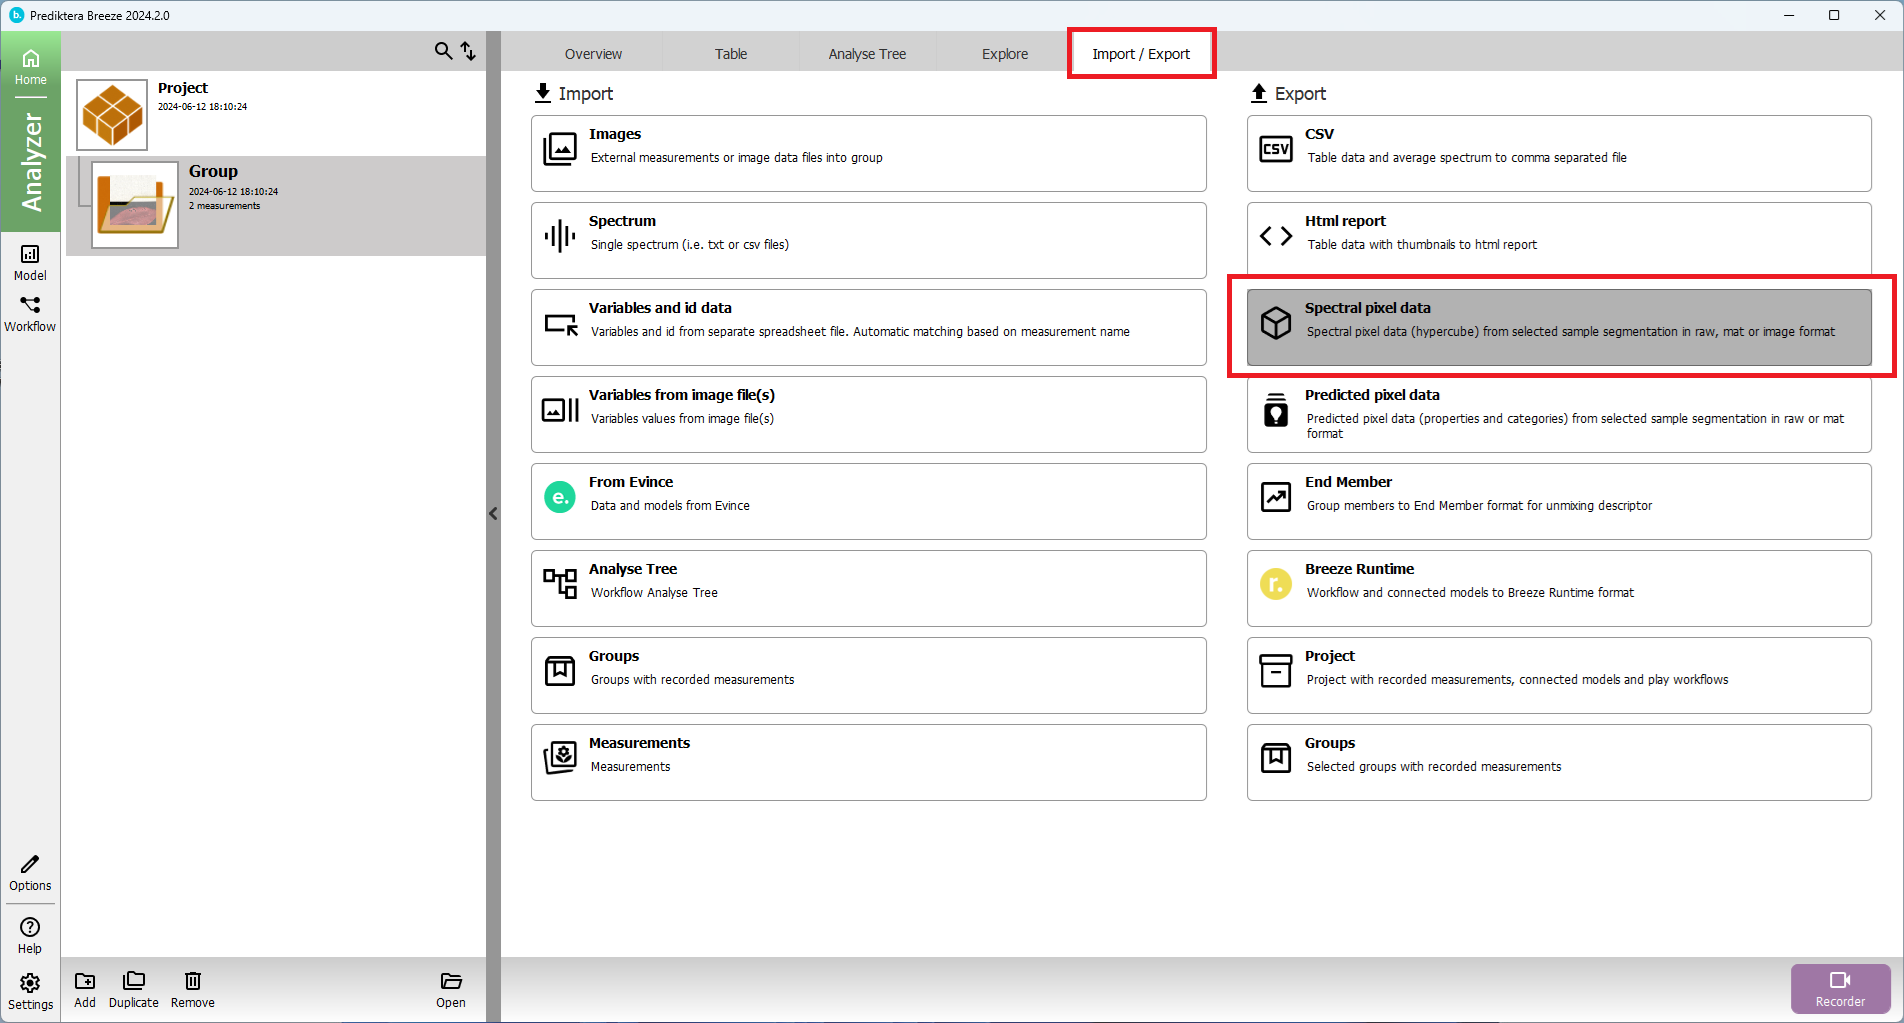
Task: Click the Add folder icon
Action: pos(85,989)
